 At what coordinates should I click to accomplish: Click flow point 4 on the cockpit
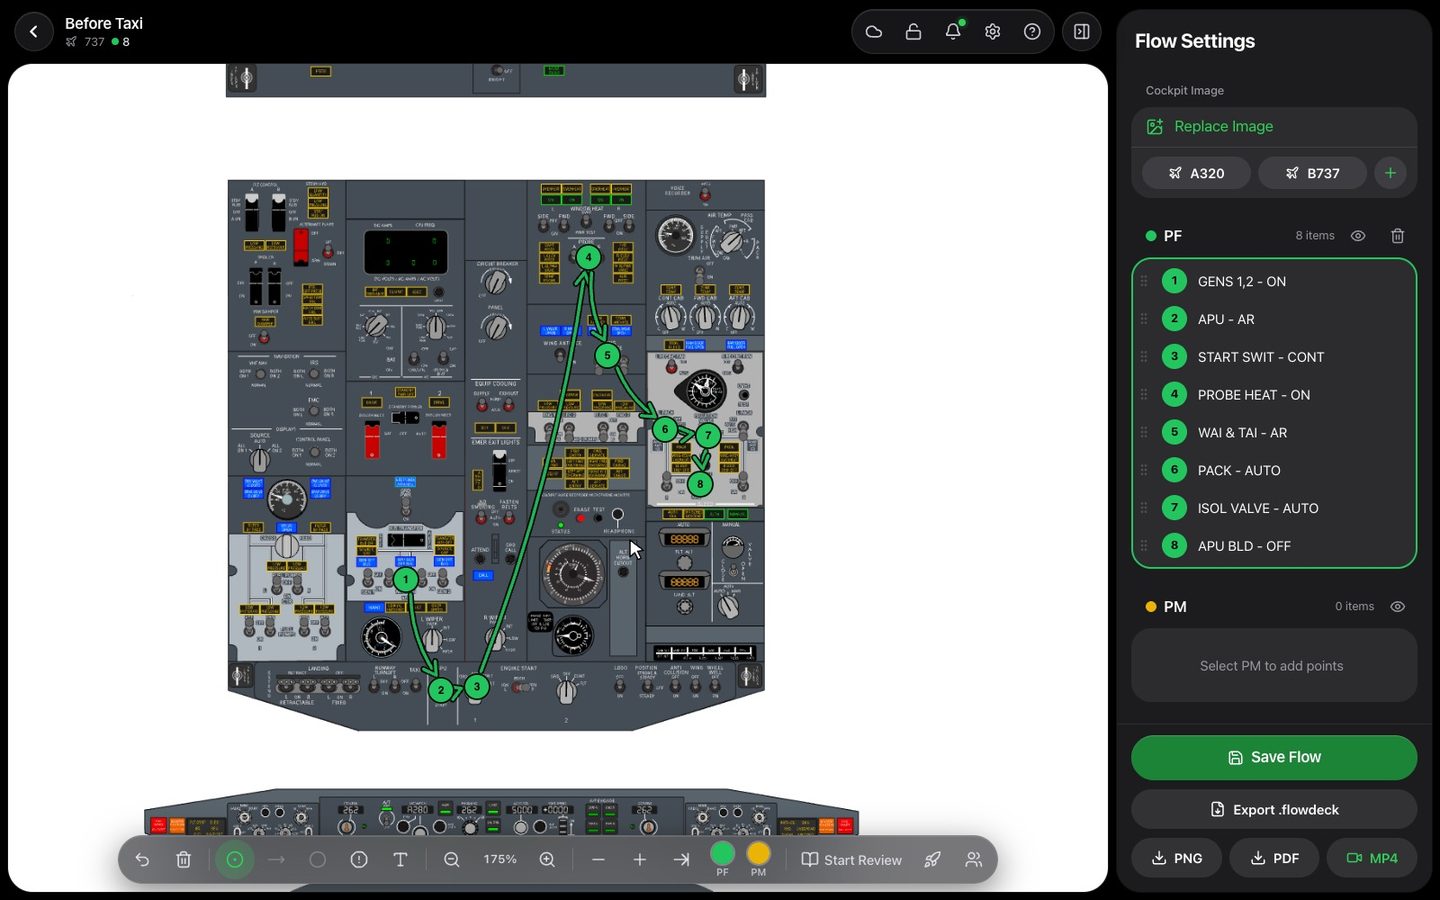click(588, 257)
